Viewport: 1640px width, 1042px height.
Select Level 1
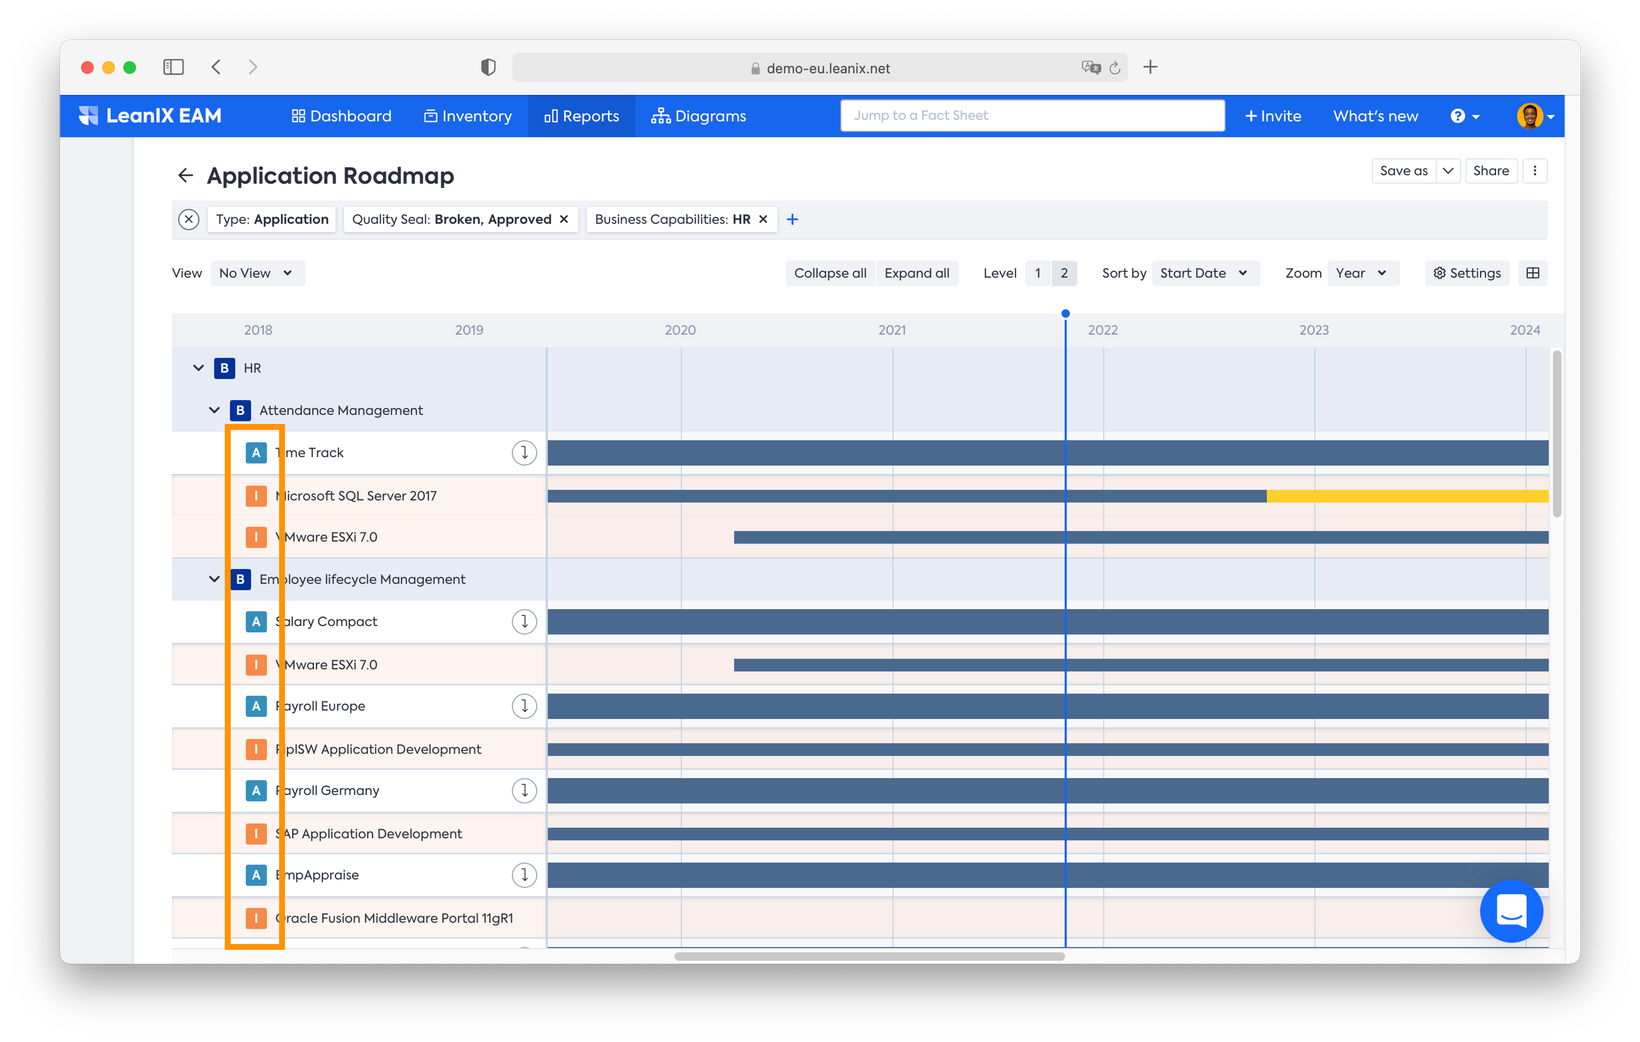click(x=1038, y=273)
